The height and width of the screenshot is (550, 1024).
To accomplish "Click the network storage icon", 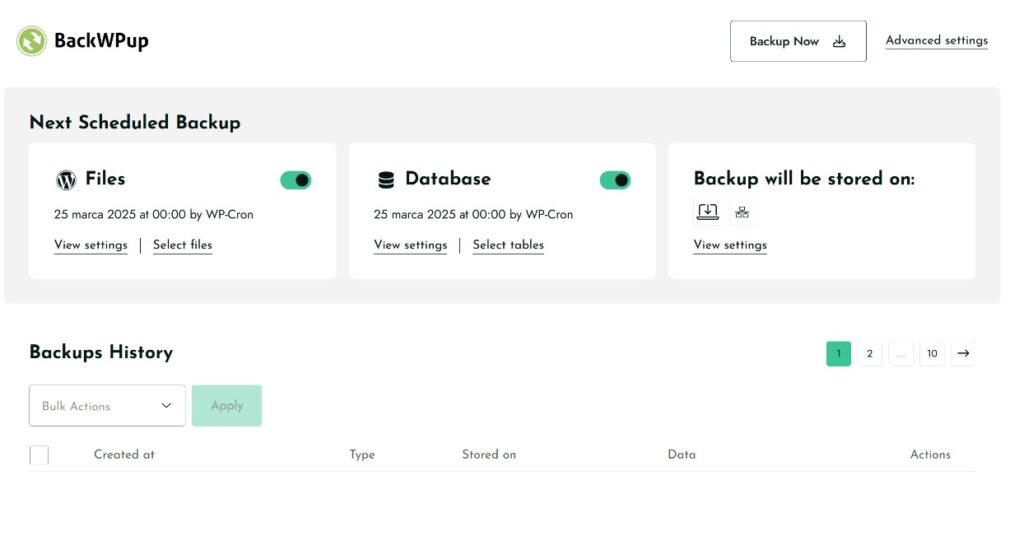I will pyautogui.click(x=741, y=212).
